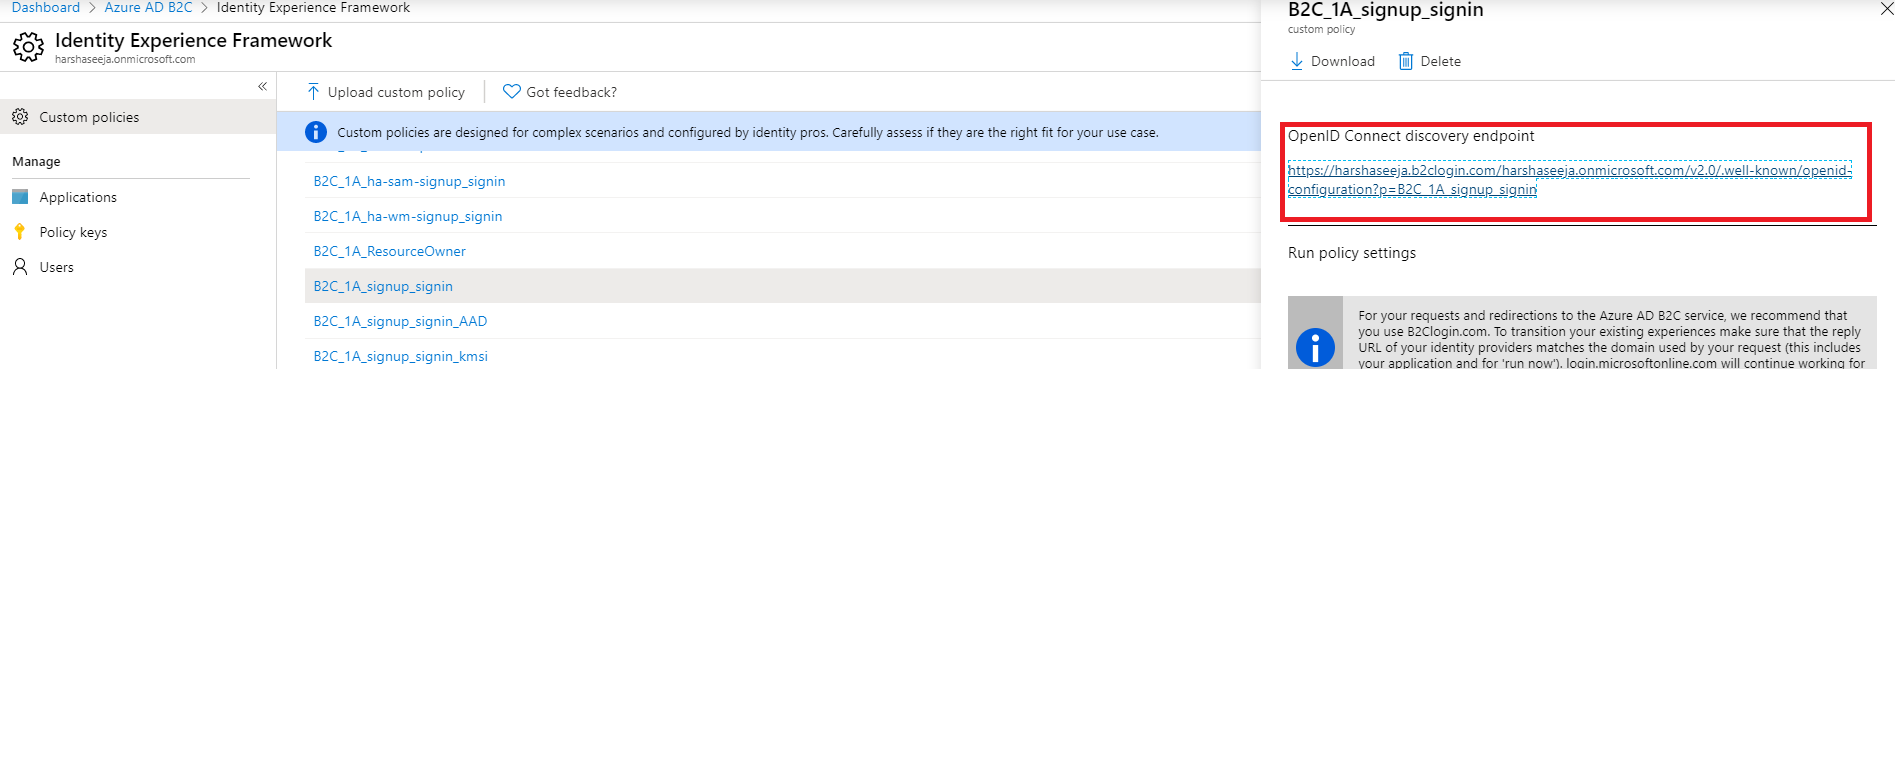
Task: Click the info icon in recommendation box
Action: [1315, 347]
